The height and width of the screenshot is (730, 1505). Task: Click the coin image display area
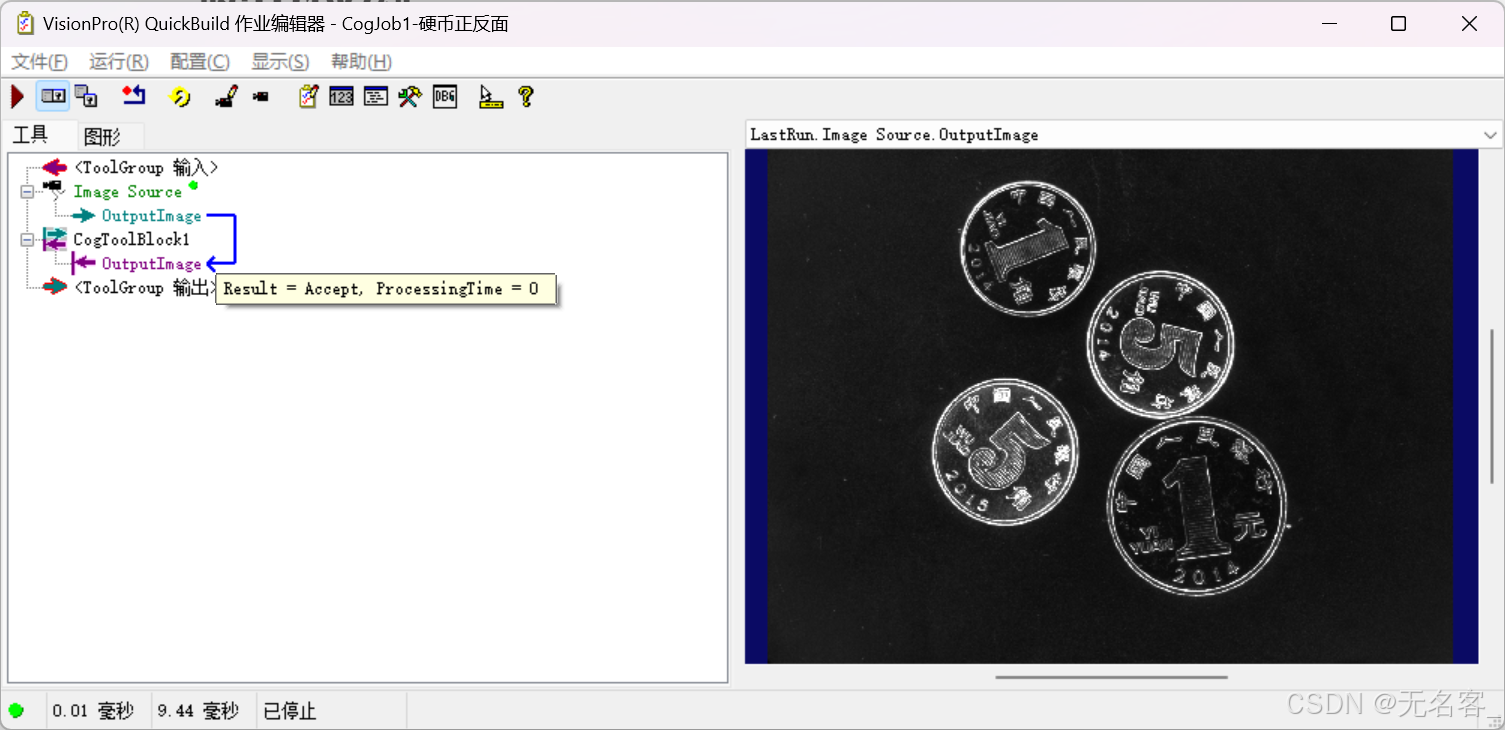tap(1111, 406)
